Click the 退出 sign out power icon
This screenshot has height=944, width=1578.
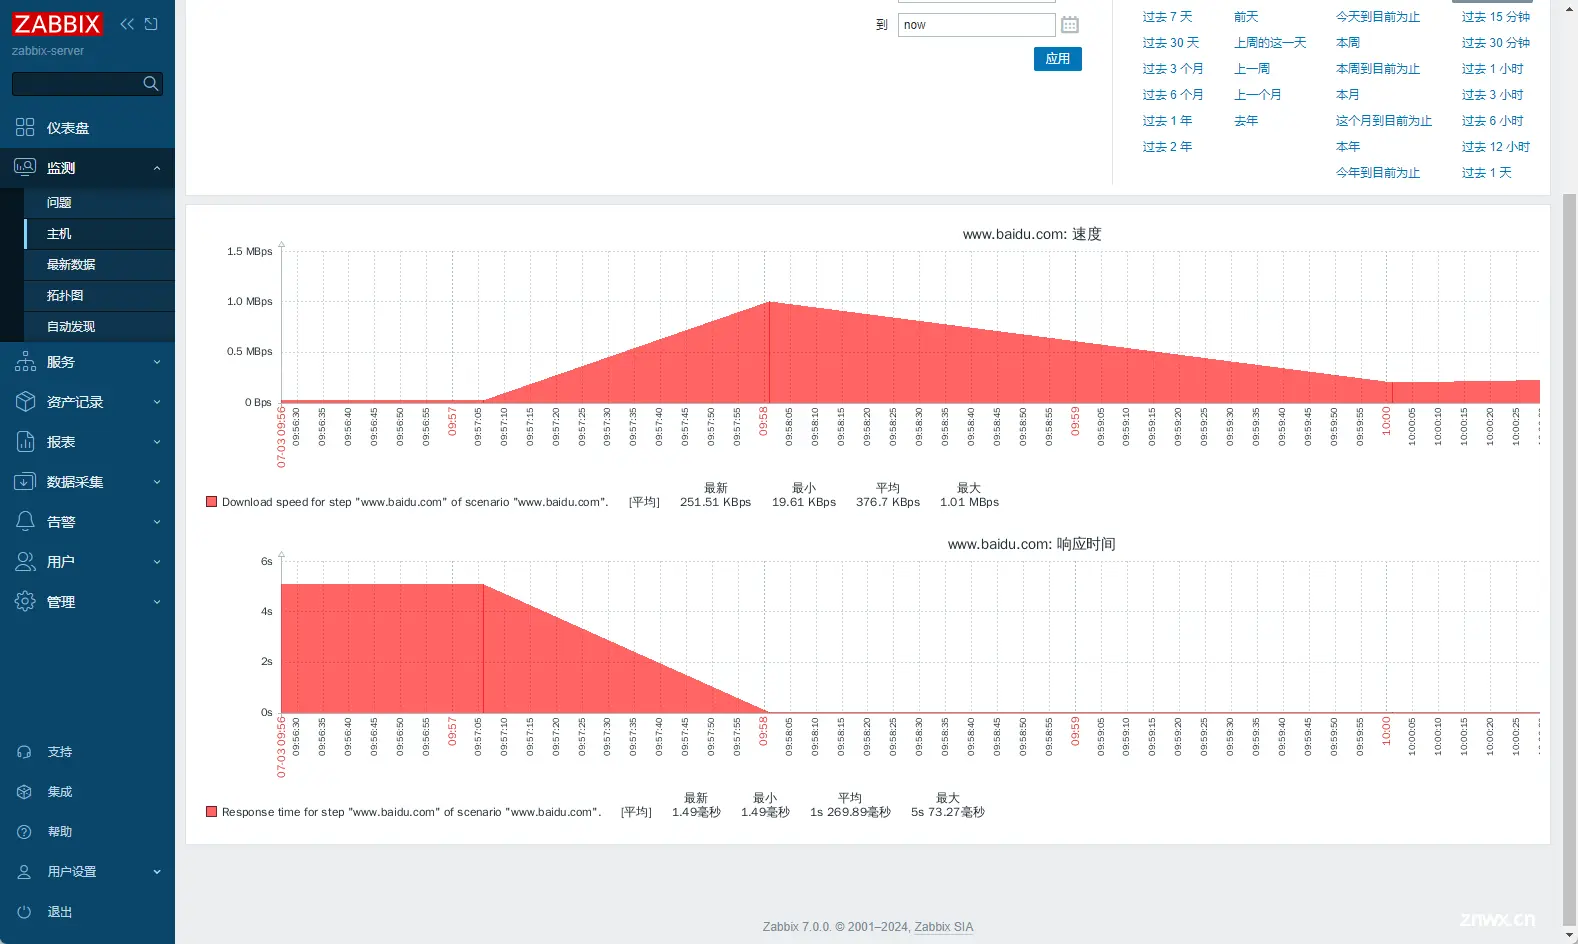click(24, 912)
